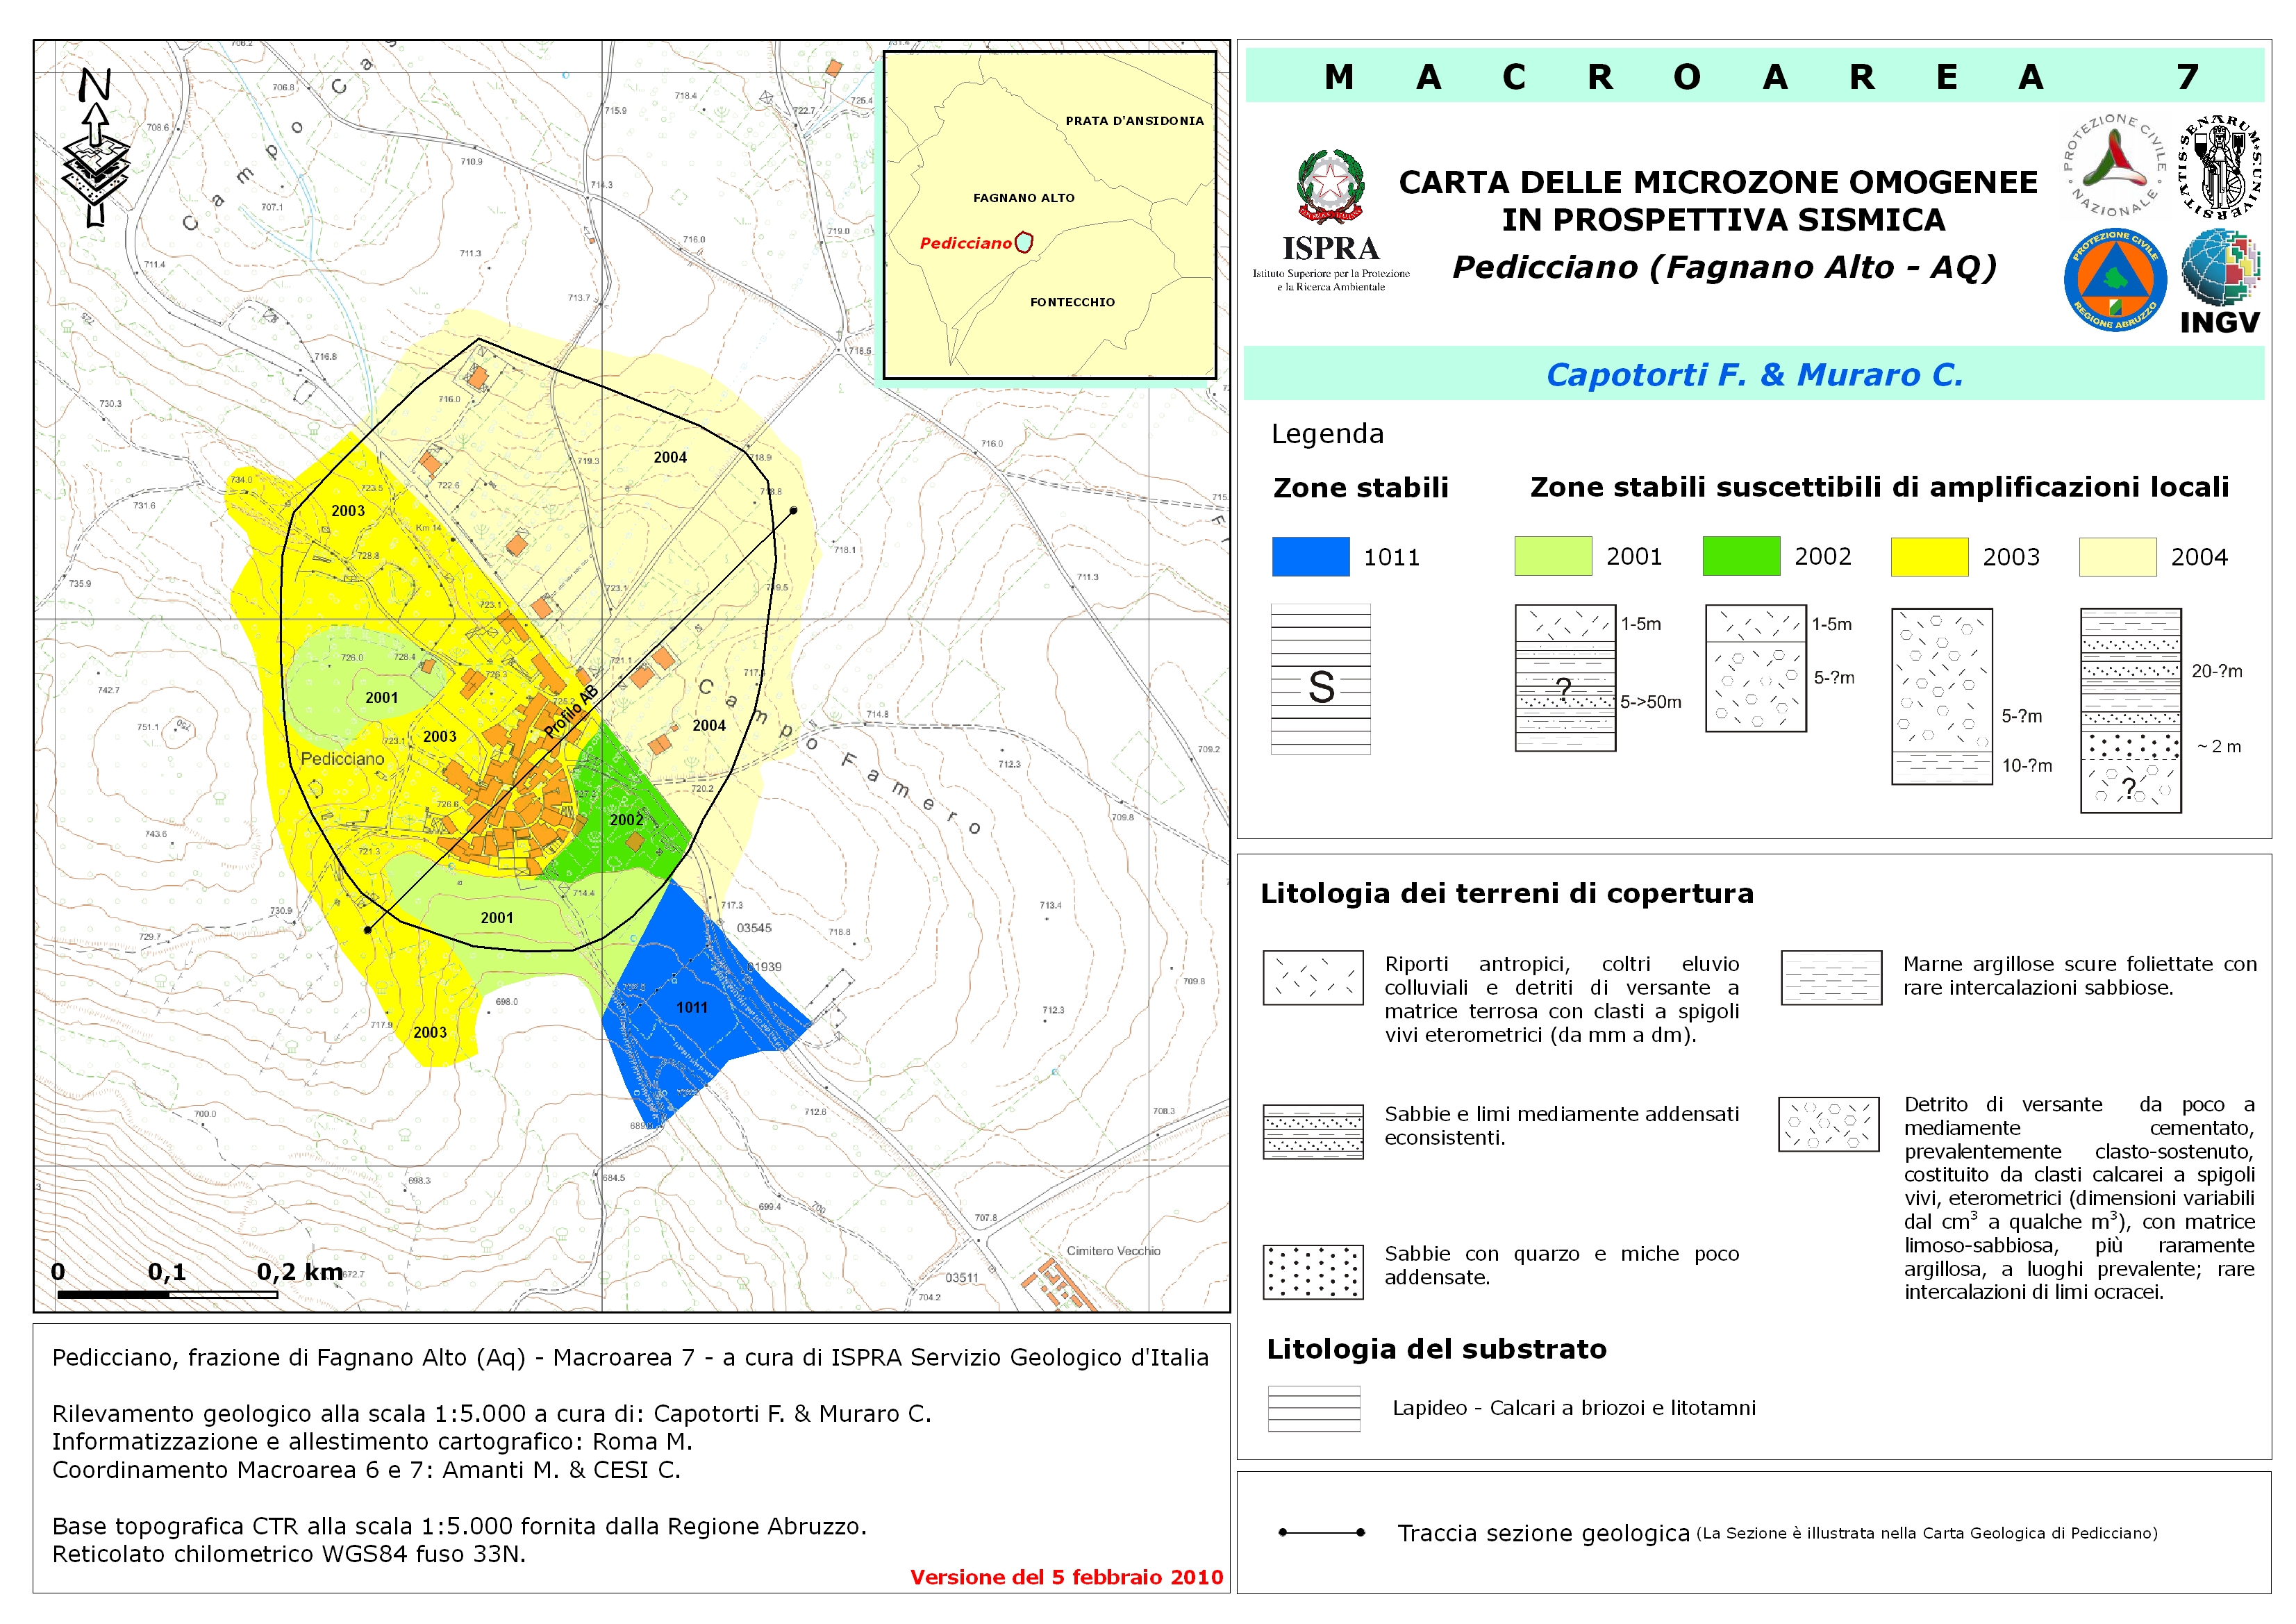Click the Pedicciano marker in inset map
Screen dimensions: 2296x1624
pyautogui.click(x=1023, y=242)
